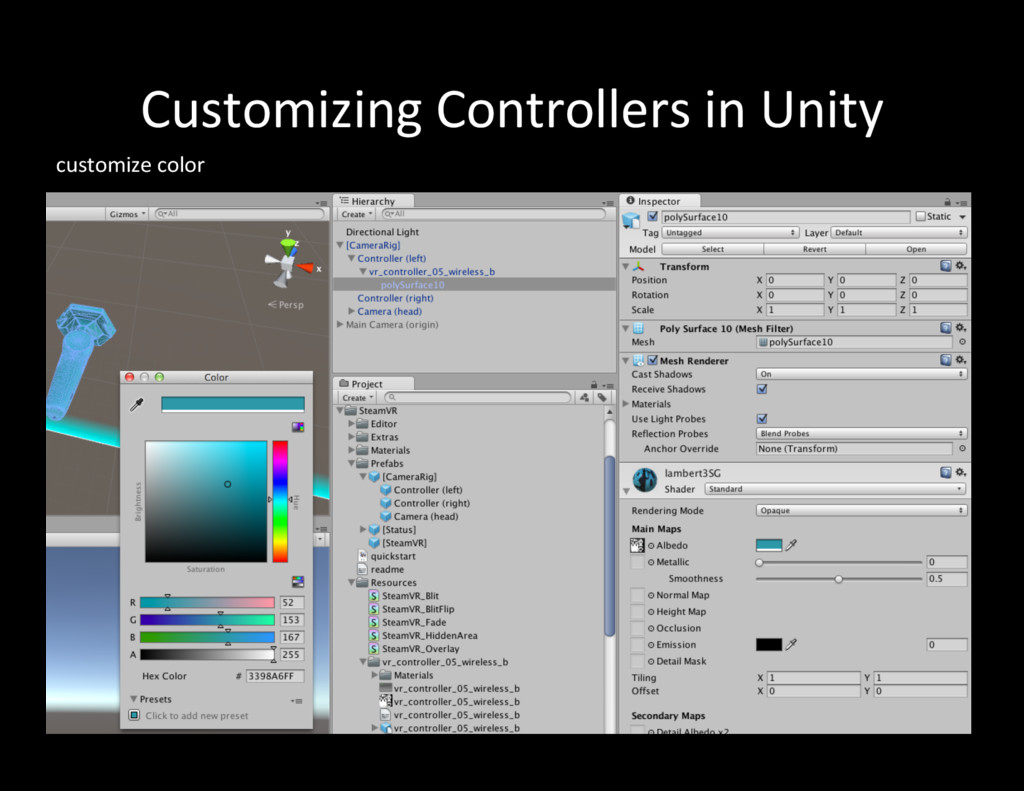Click the polySurface10 cube object icon
Image resolution: width=1024 pixels, height=791 pixels.
[x=632, y=220]
